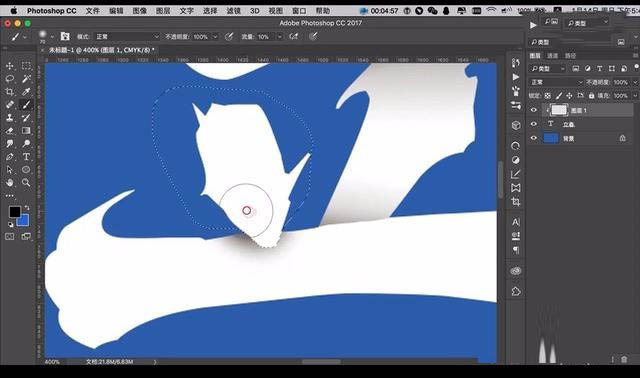Select the Magic Wand tool
Image resolution: width=640 pixels, height=378 pixels.
(26, 78)
